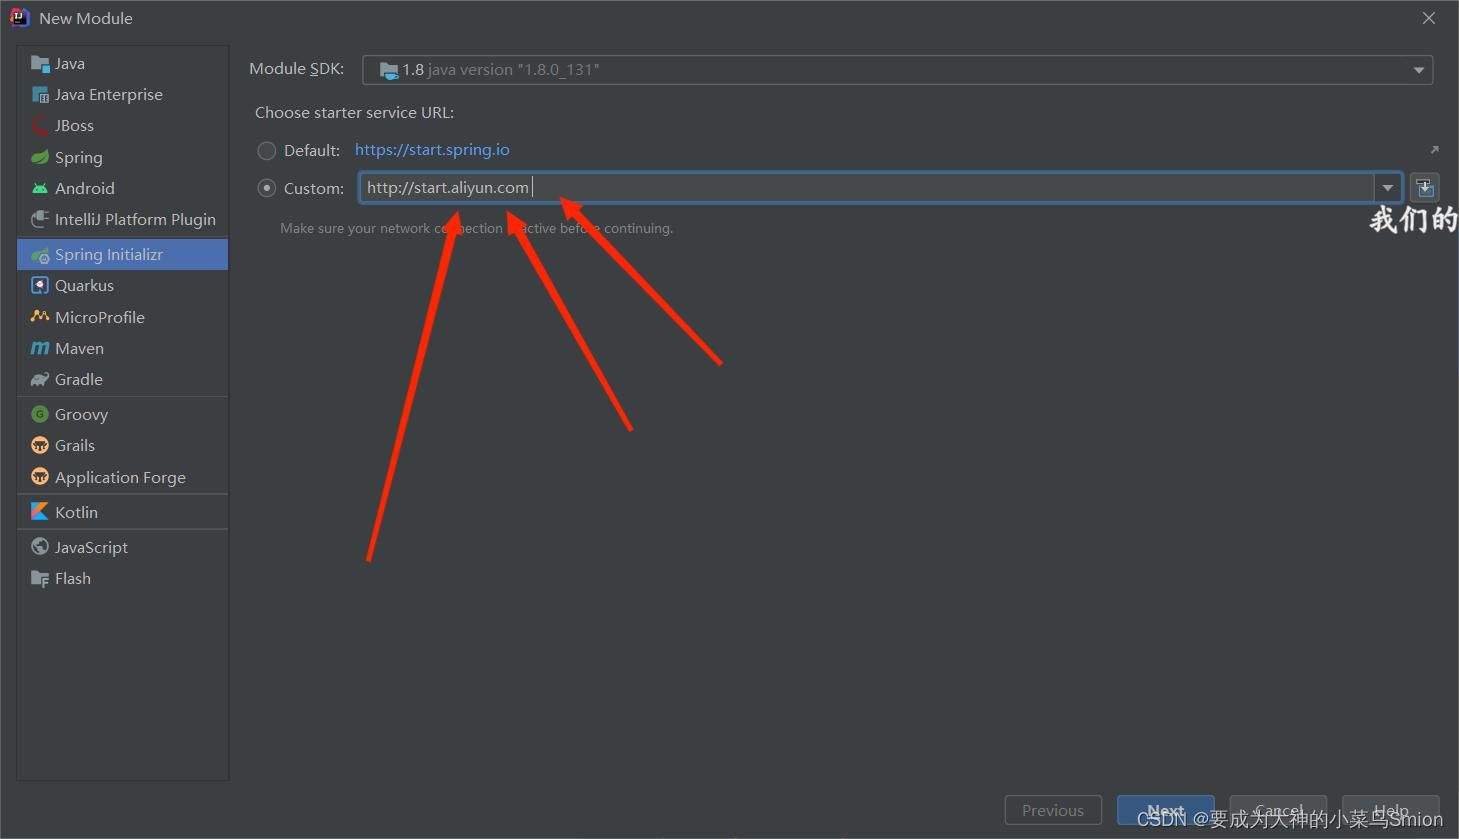Image resolution: width=1459 pixels, height=839 pixels.
Task: Click the 'Choose starter service URL:' label
Action: point(354,113)
